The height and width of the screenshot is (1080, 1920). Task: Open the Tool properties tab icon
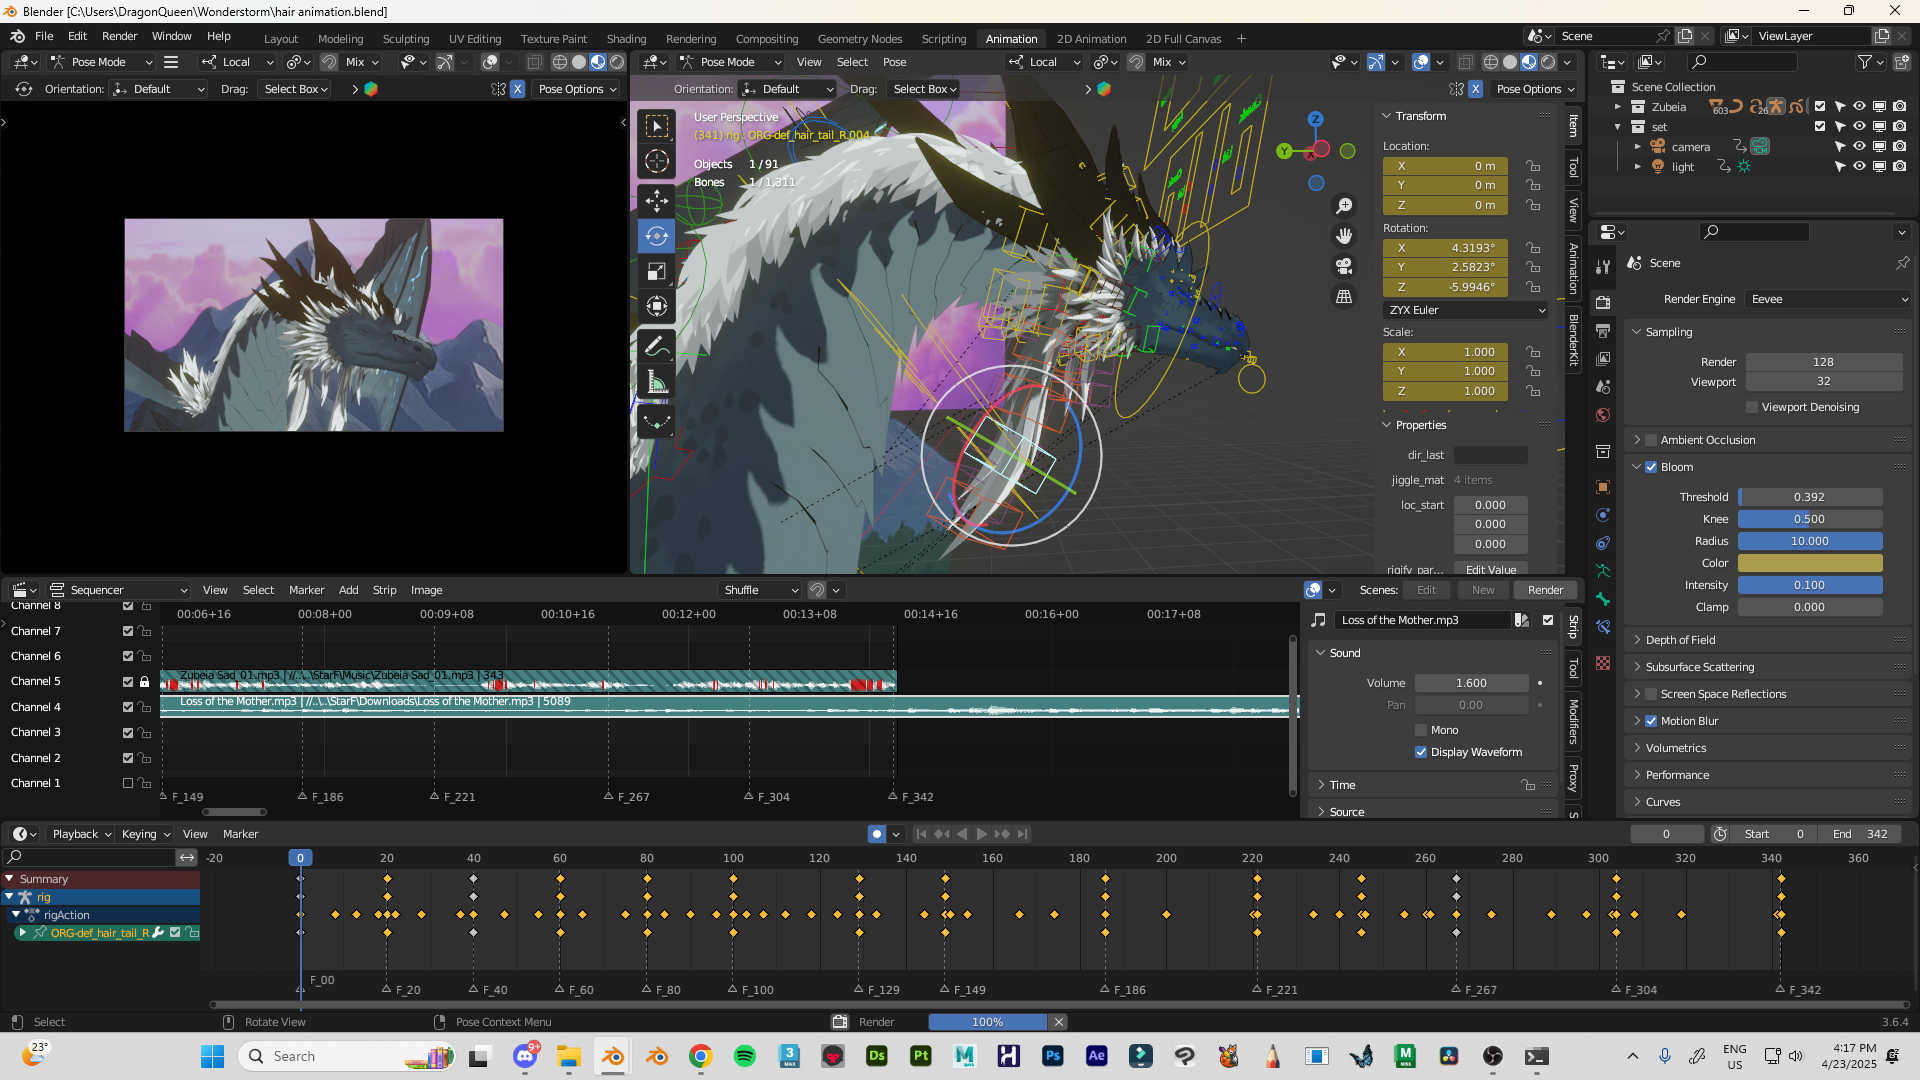pos(1603,266)
